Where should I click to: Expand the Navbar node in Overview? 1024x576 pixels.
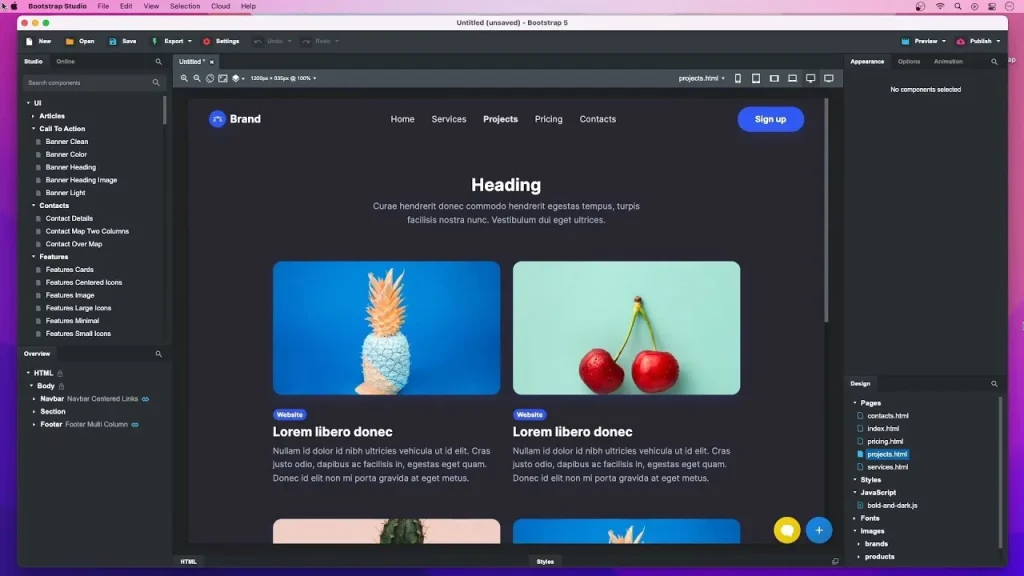(x=34, y=399)
